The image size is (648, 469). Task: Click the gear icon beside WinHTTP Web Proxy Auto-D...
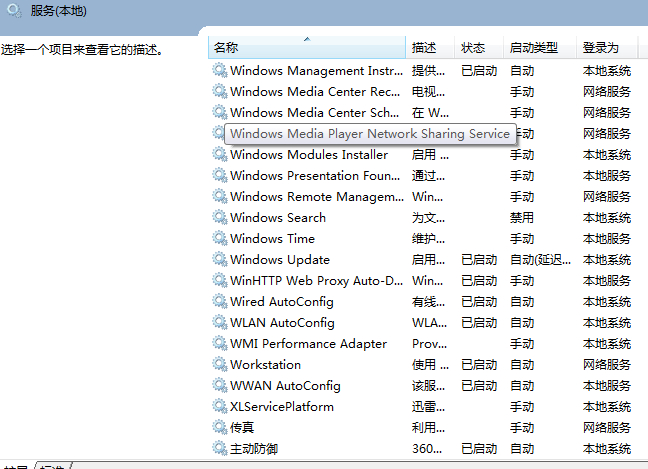(x=220, y=281)
